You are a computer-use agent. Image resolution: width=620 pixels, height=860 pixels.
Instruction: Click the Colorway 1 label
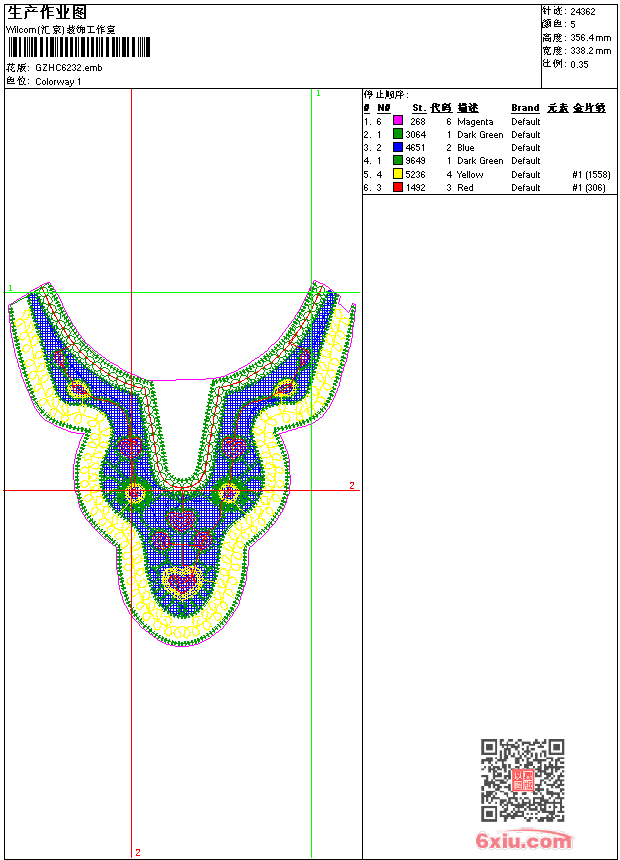tap(58, 82)
